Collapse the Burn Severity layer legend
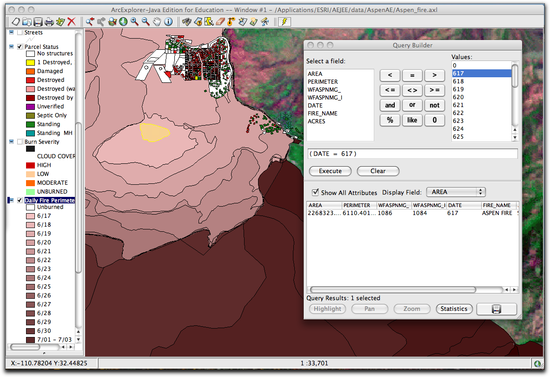The width and height of the screenshot is (550, 377). tap(11, 142)
